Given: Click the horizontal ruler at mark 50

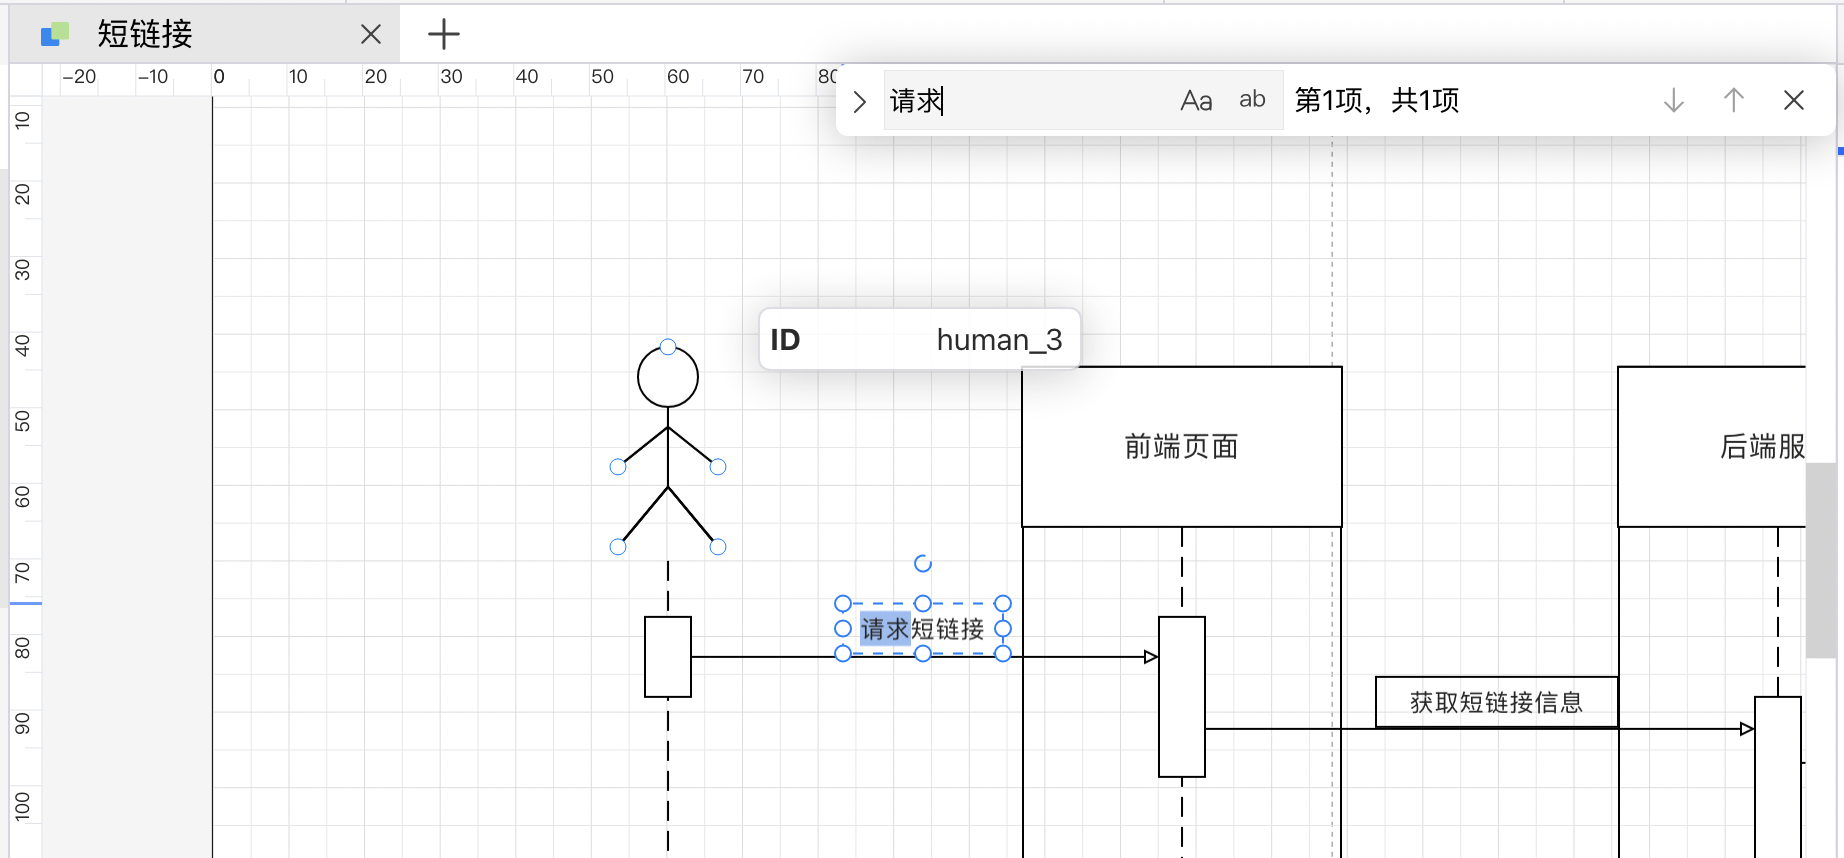Looking at the screenshot, I should (x=602, y=77).
